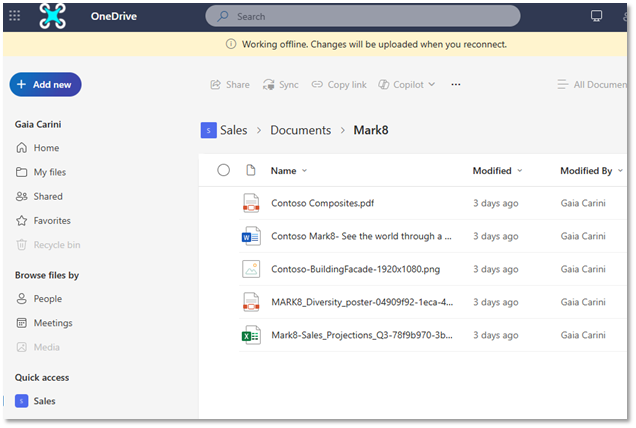The height and width of the screenshot is (428, 636).
Task: Click the image icon for BuildingFacade png
Action: click(251, 269)
